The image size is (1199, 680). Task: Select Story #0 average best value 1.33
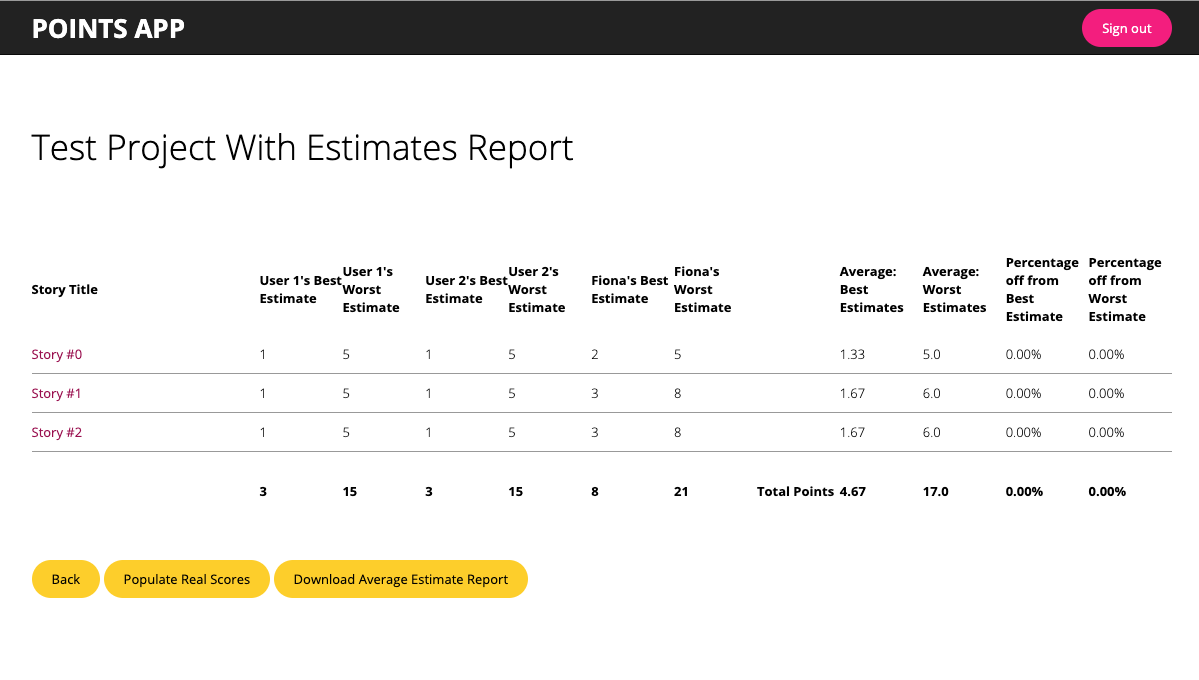coord(853,354)
